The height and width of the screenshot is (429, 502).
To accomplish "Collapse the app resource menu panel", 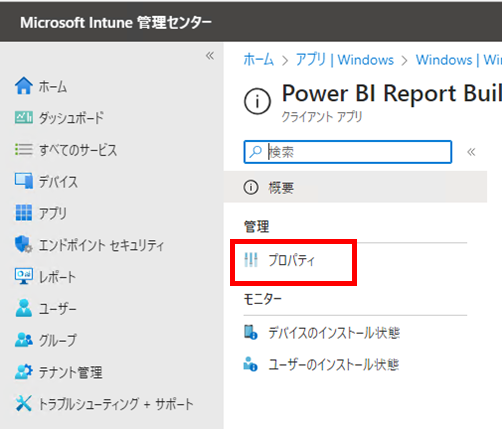I will coord(471,152).
